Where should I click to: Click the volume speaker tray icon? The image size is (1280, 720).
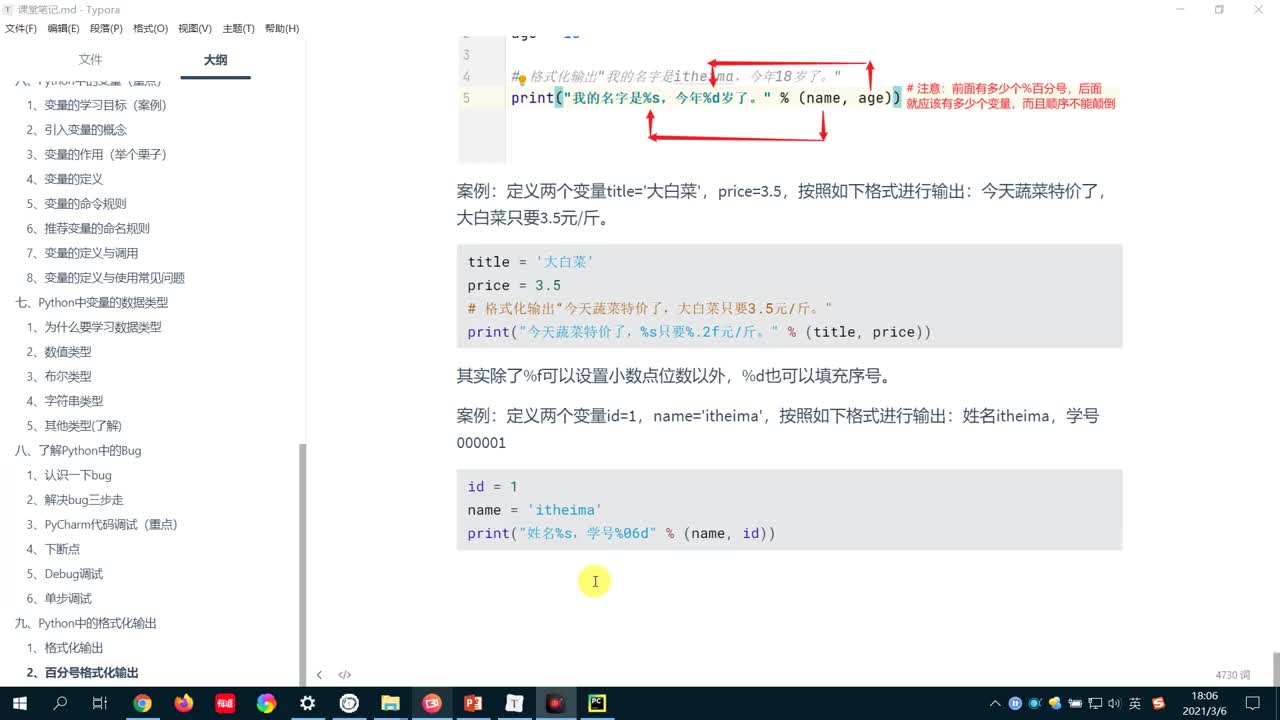tap(1113, 703)
